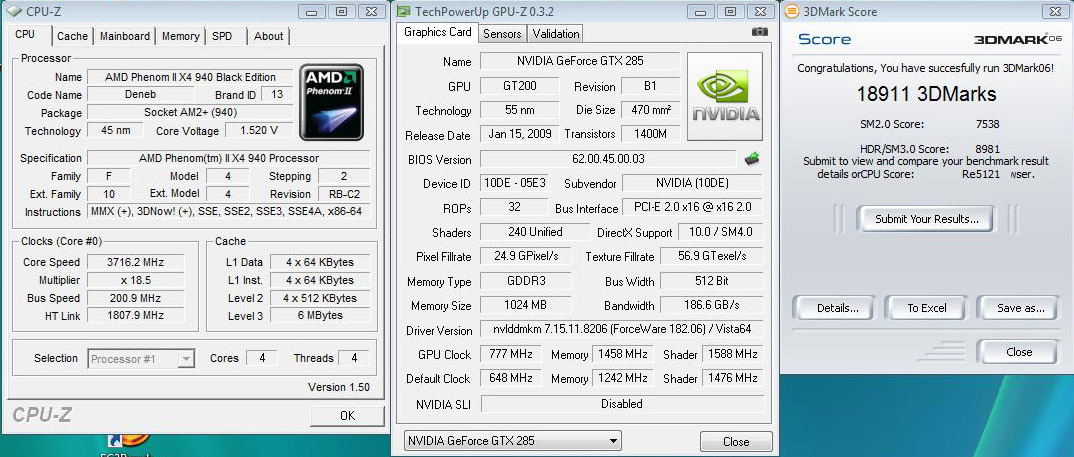Viewport: 1074px width, 457px height.
Task: Click the Bandwidth value 186.6 GB/s
Action: (711, 306)
